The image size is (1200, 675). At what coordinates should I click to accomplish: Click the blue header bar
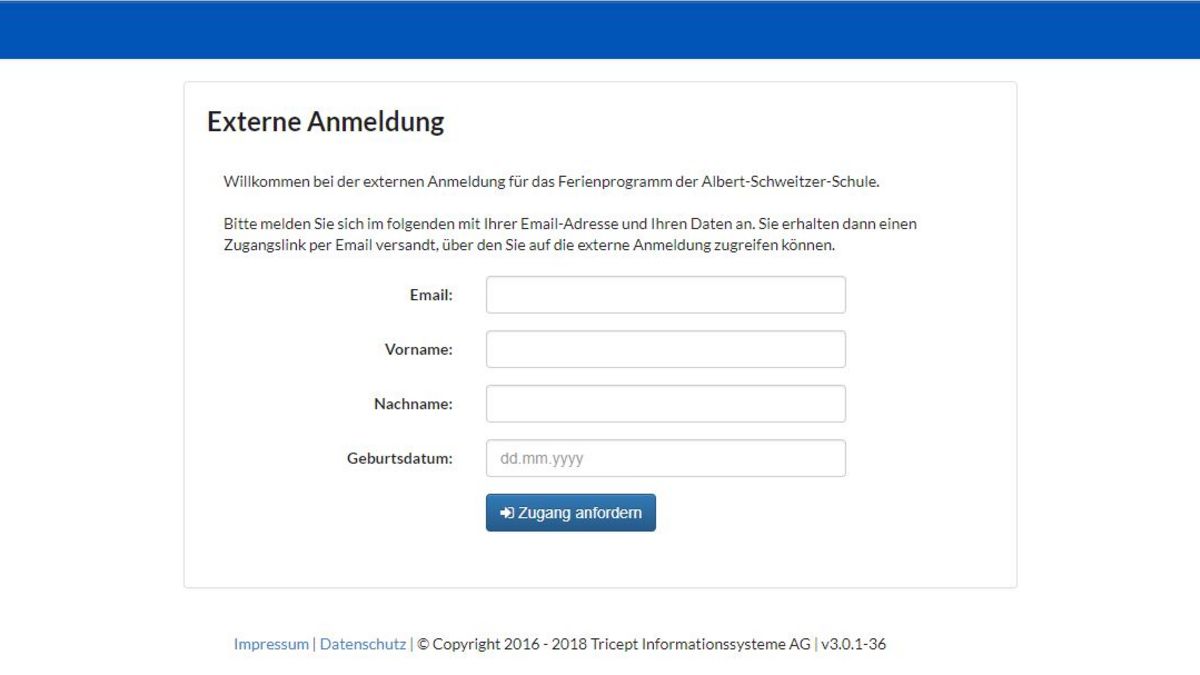click(x=600, y=29)
